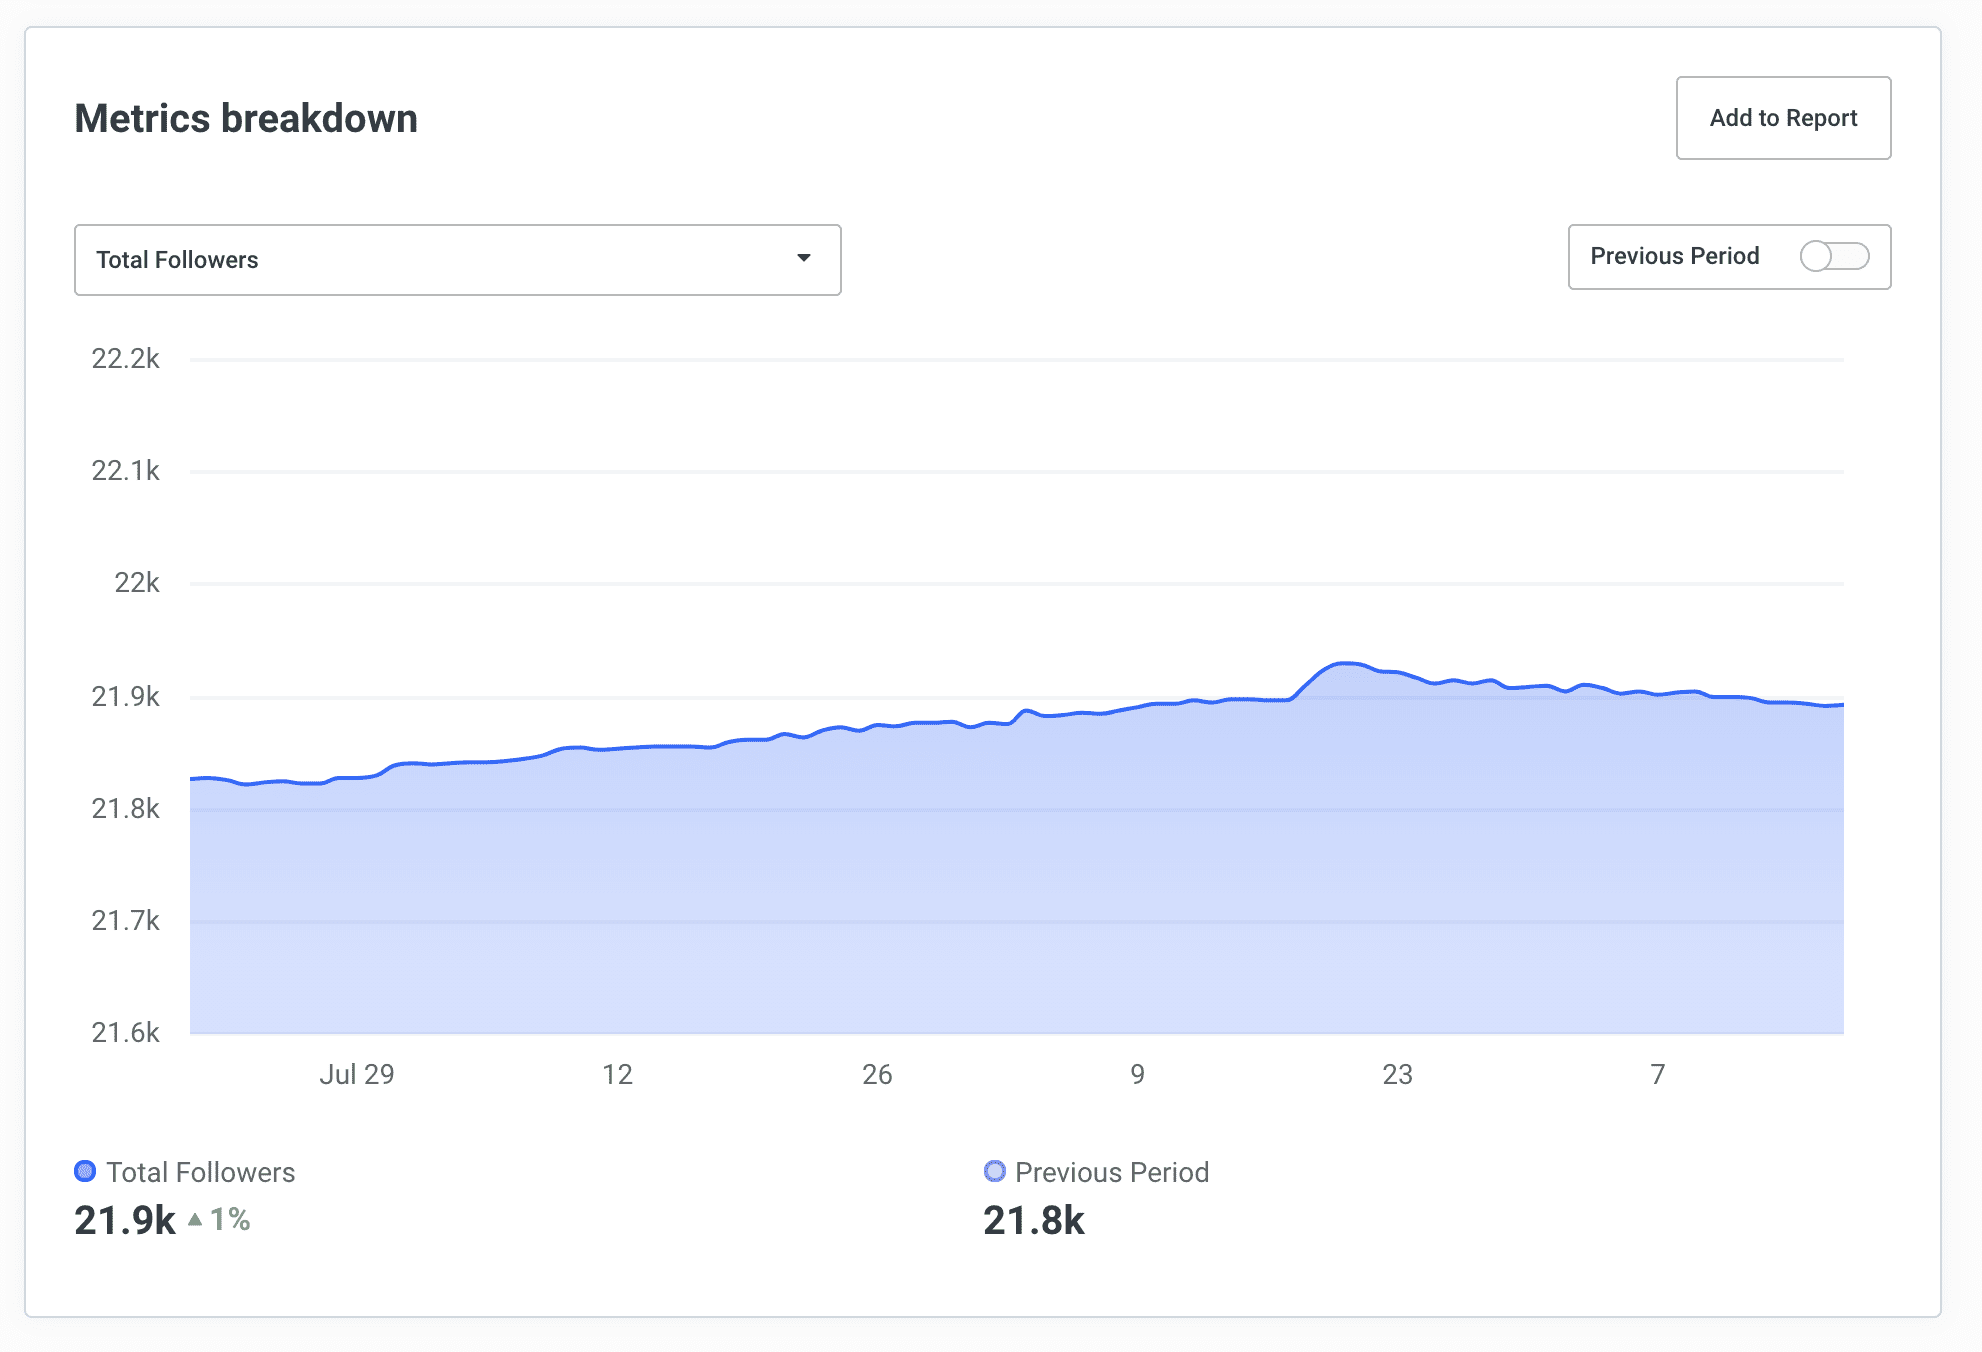Click the 21.9k total followers value
Screen dimensions: 1982x1352
click(125, 1220)
